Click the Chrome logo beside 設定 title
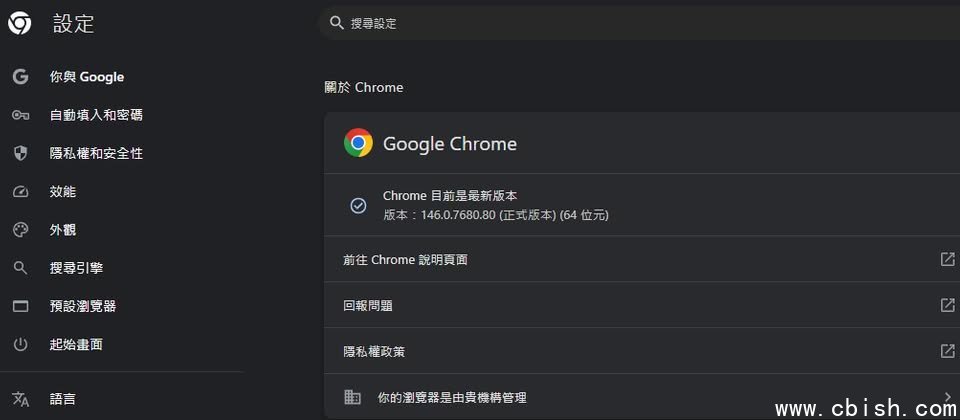The height and width of the screenshot is (420, 960). [x=20, y=23]
